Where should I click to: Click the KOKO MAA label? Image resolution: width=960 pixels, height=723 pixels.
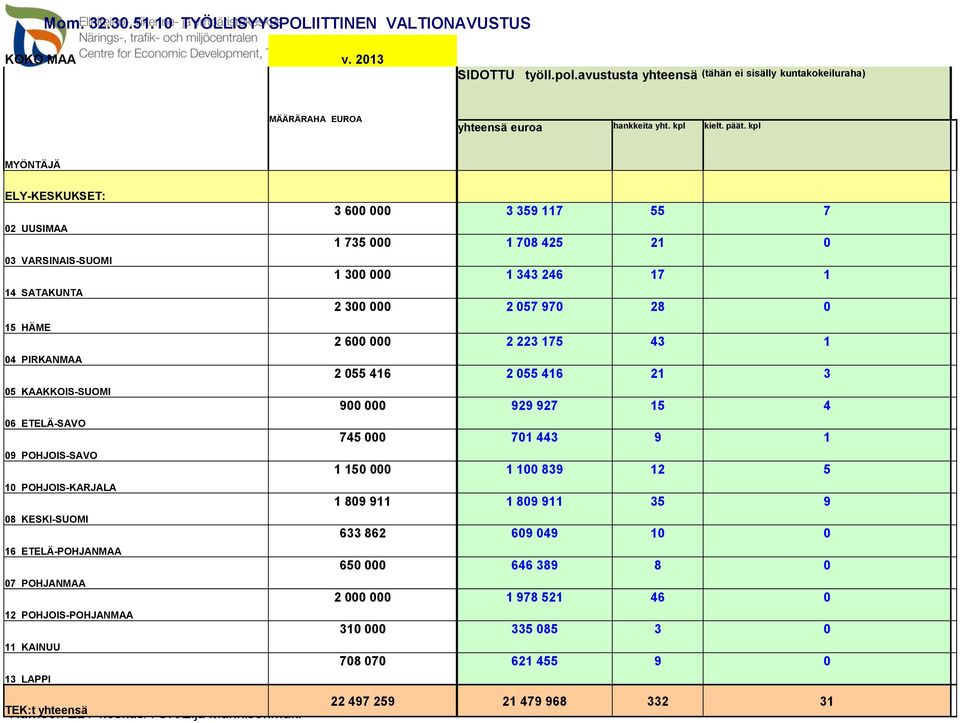click(40, 59)
